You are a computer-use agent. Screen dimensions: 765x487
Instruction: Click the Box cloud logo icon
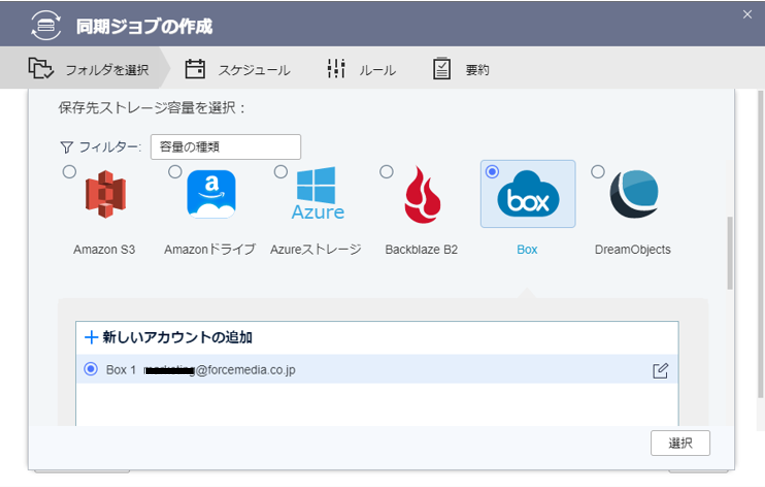click(528, 196)
